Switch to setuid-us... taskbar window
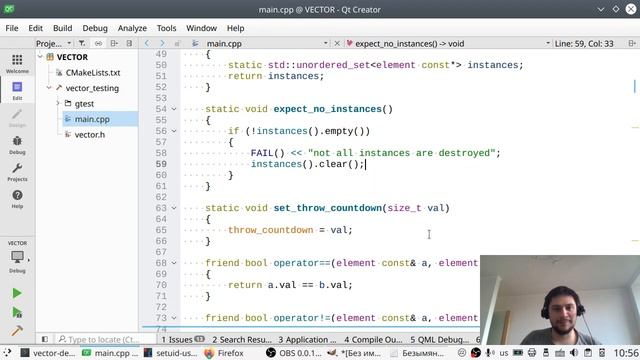 171,353
